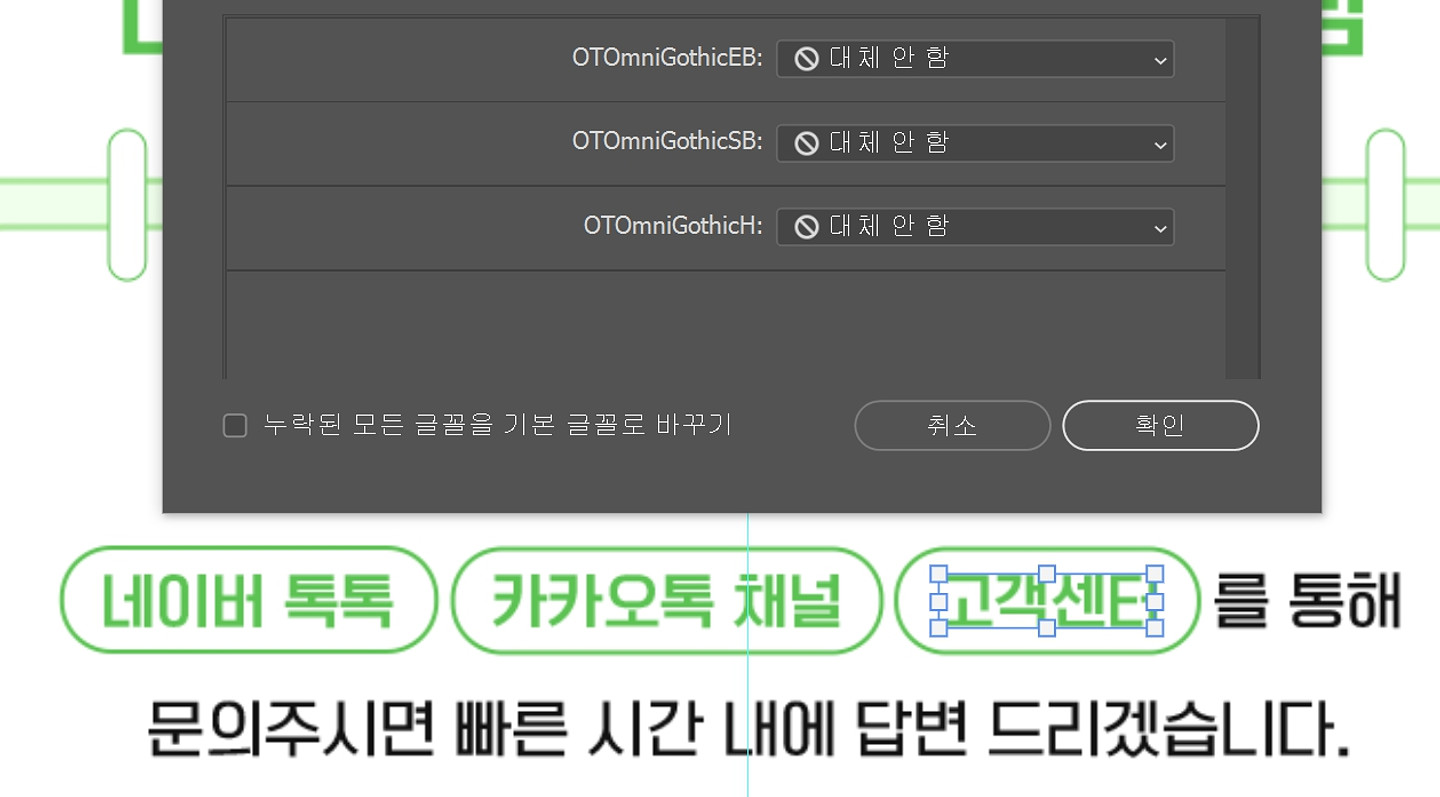Image resolution: width=1440 pixels, height=797 pixels.
Task: Expand the OTOmniGothicSB dropdown chevron
Action: click(x=1160, y=145)
